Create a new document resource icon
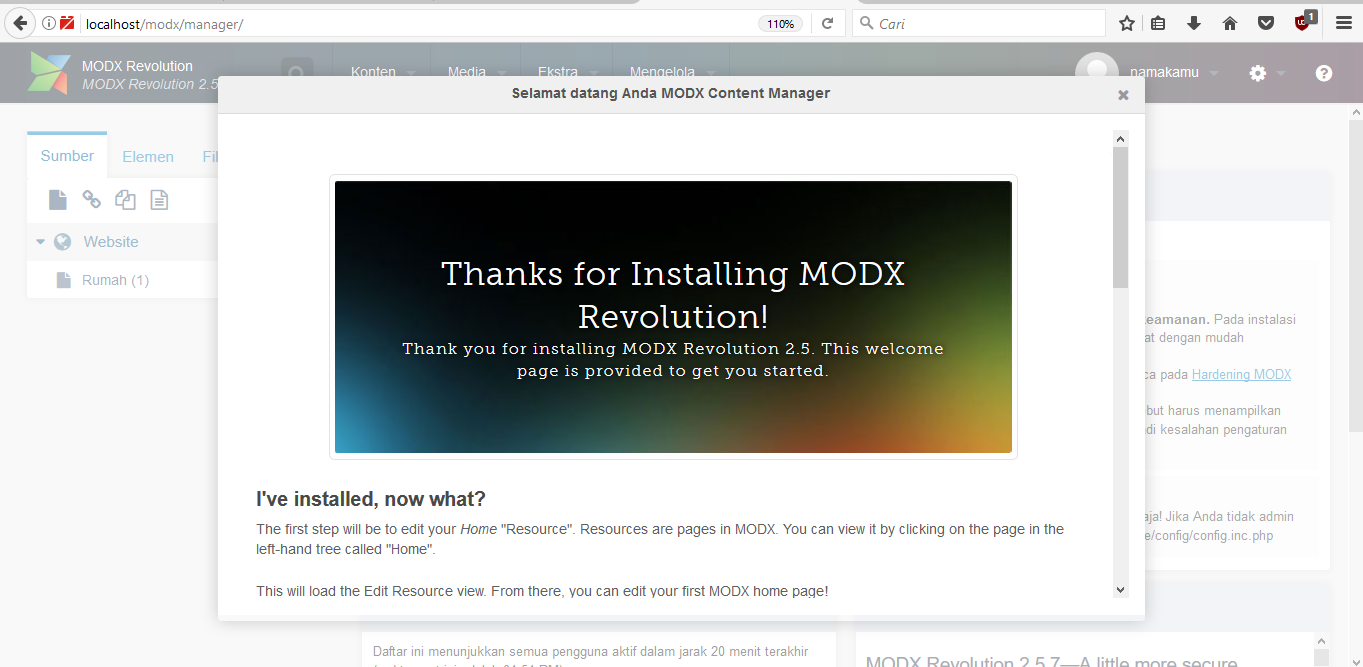 click(58, 200)
